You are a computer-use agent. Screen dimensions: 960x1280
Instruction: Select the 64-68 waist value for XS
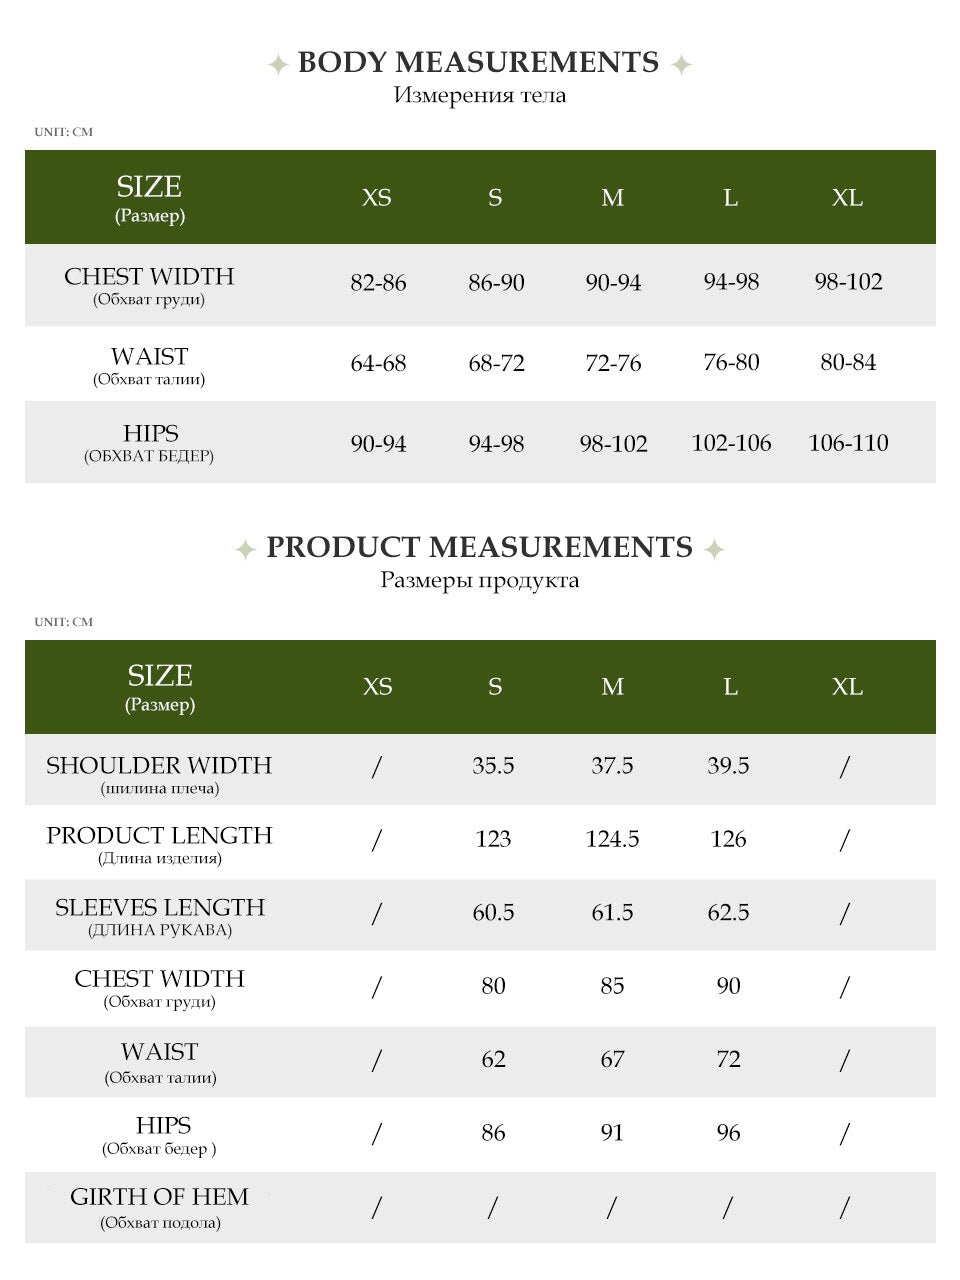click(x=378, y=363)
